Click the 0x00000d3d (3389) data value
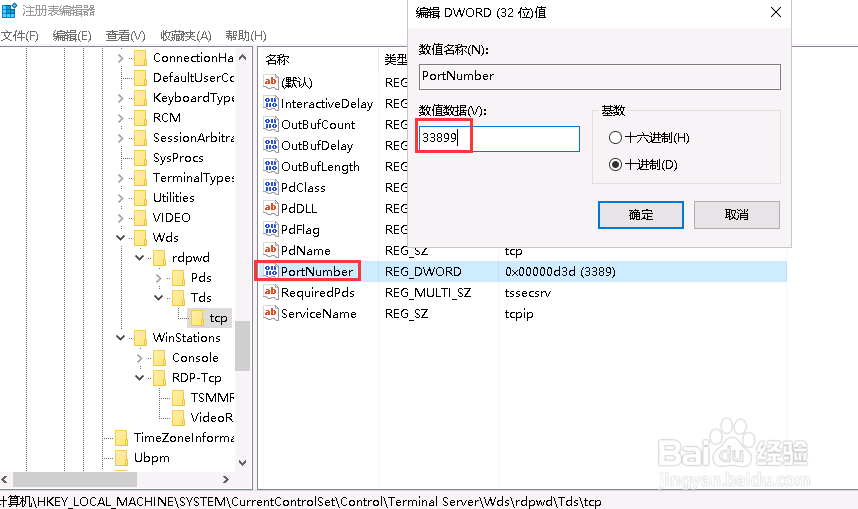 point(560,271)
